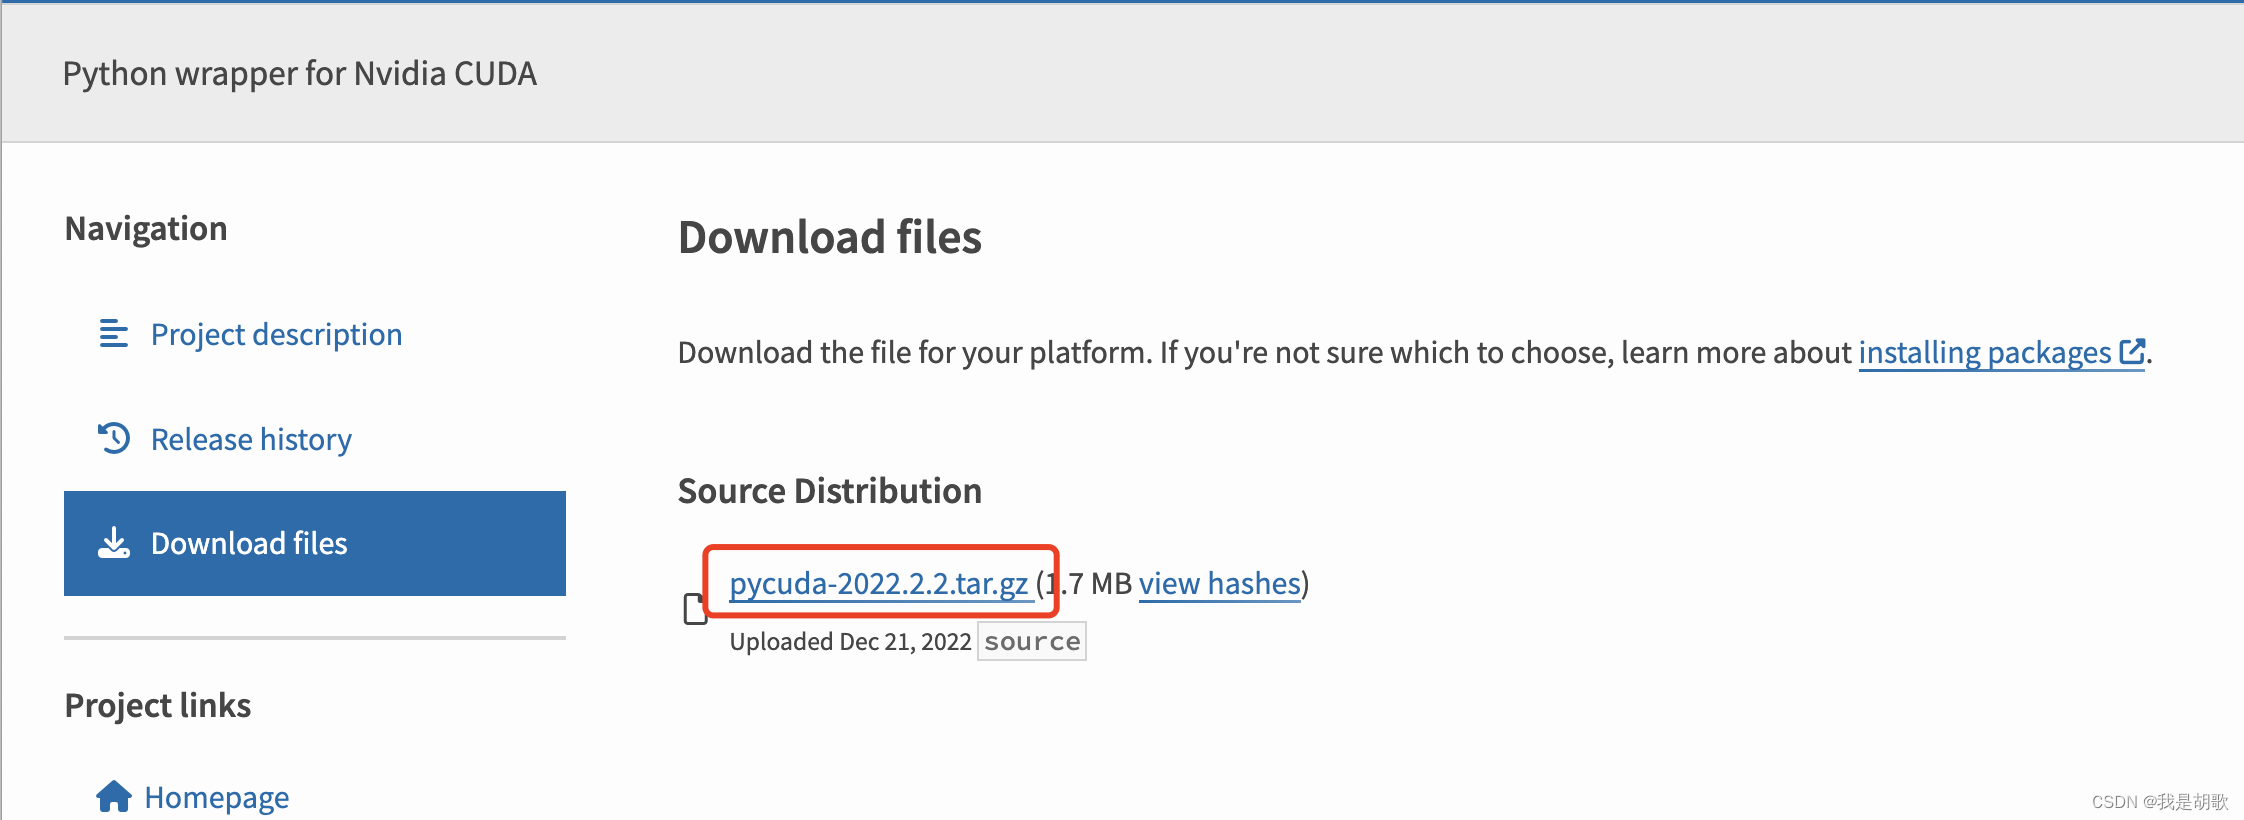The width and height of the screenshot is (2244, 820).
Task: Click the external link icon after installing packages
Action: 2132,351
